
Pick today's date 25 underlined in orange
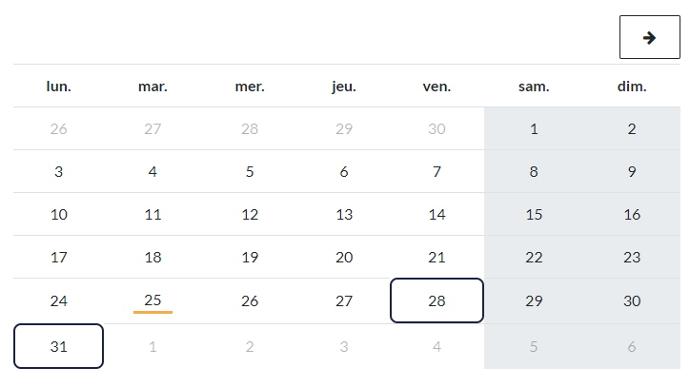[153, 300]
